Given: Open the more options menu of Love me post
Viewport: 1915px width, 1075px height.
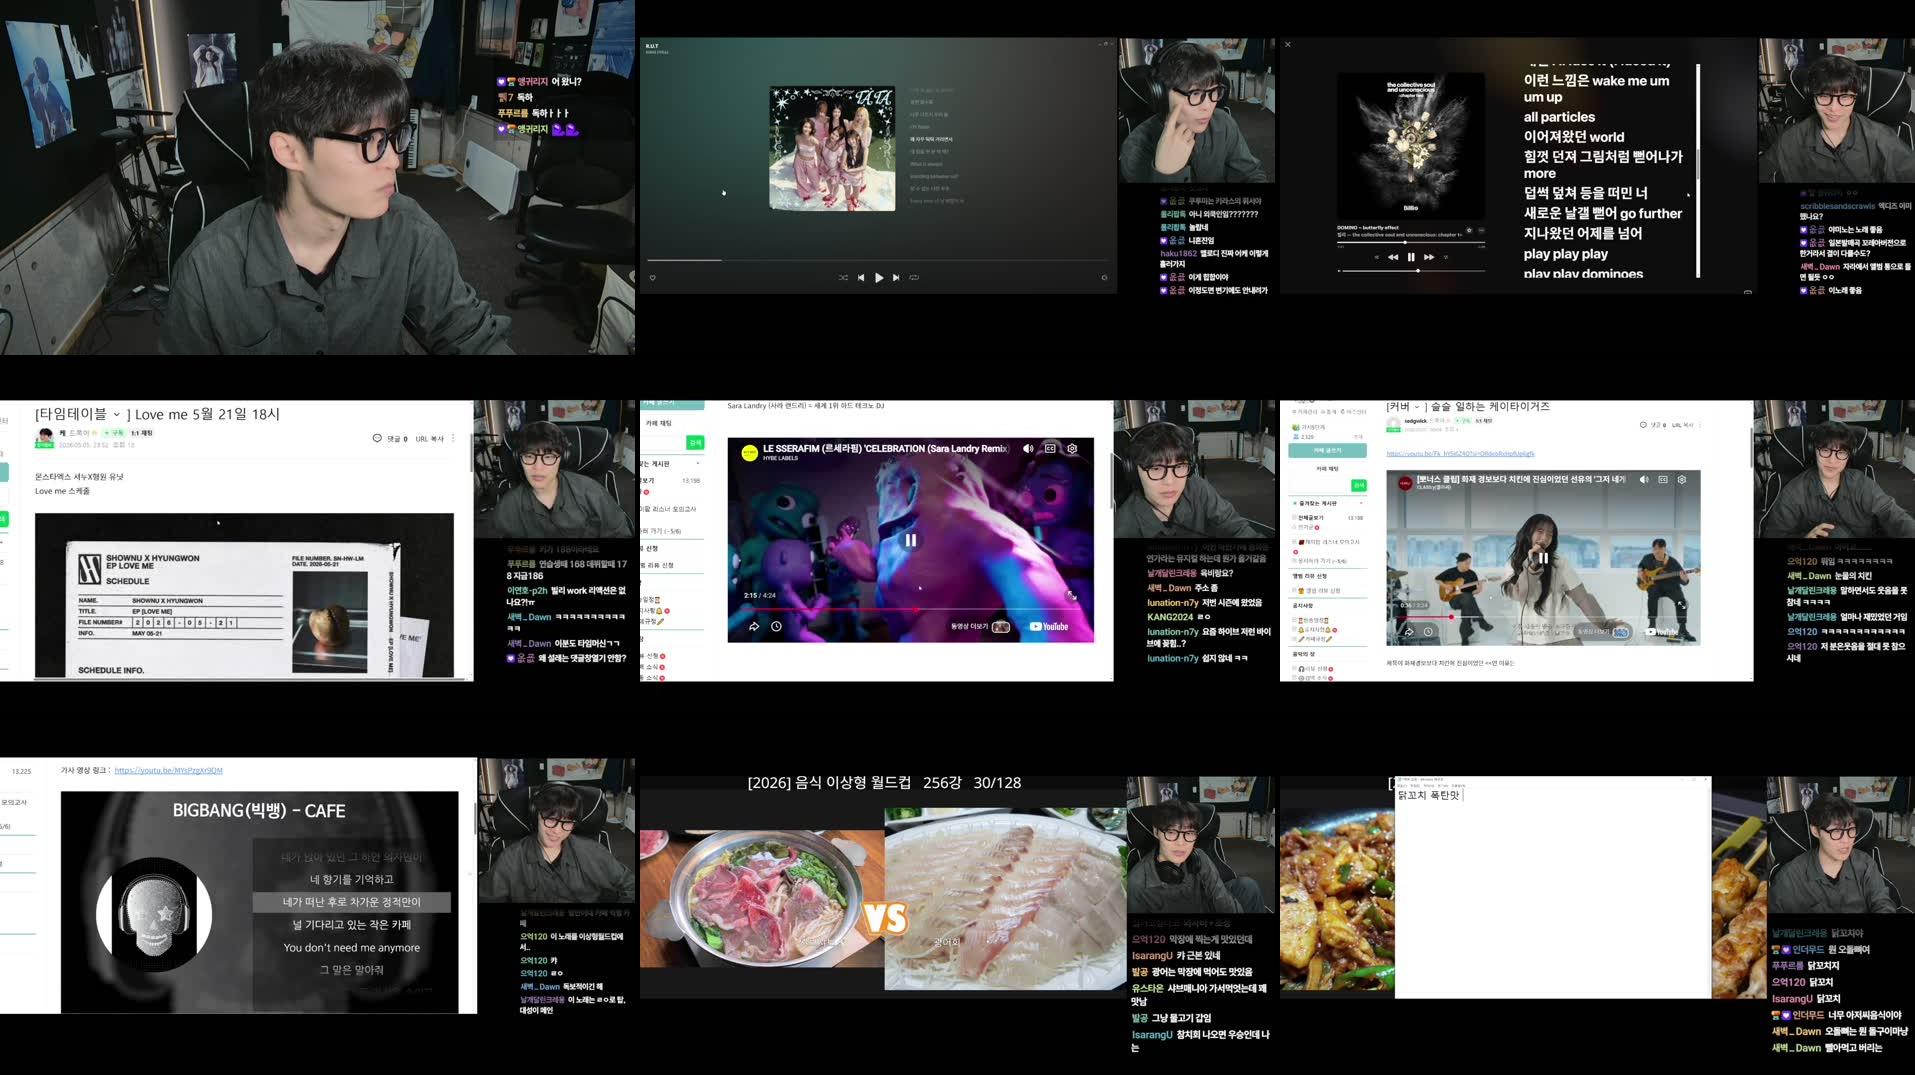Looking at the screenshot, I should click(x=453, y=438).
